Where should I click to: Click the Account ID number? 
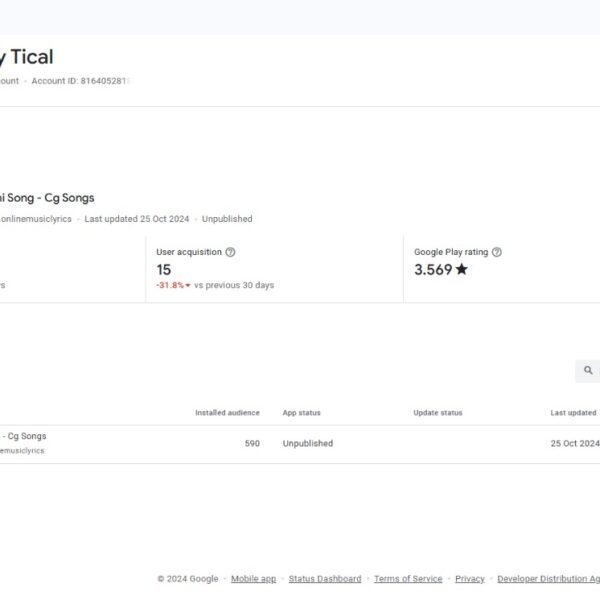[x=104, y=81]
